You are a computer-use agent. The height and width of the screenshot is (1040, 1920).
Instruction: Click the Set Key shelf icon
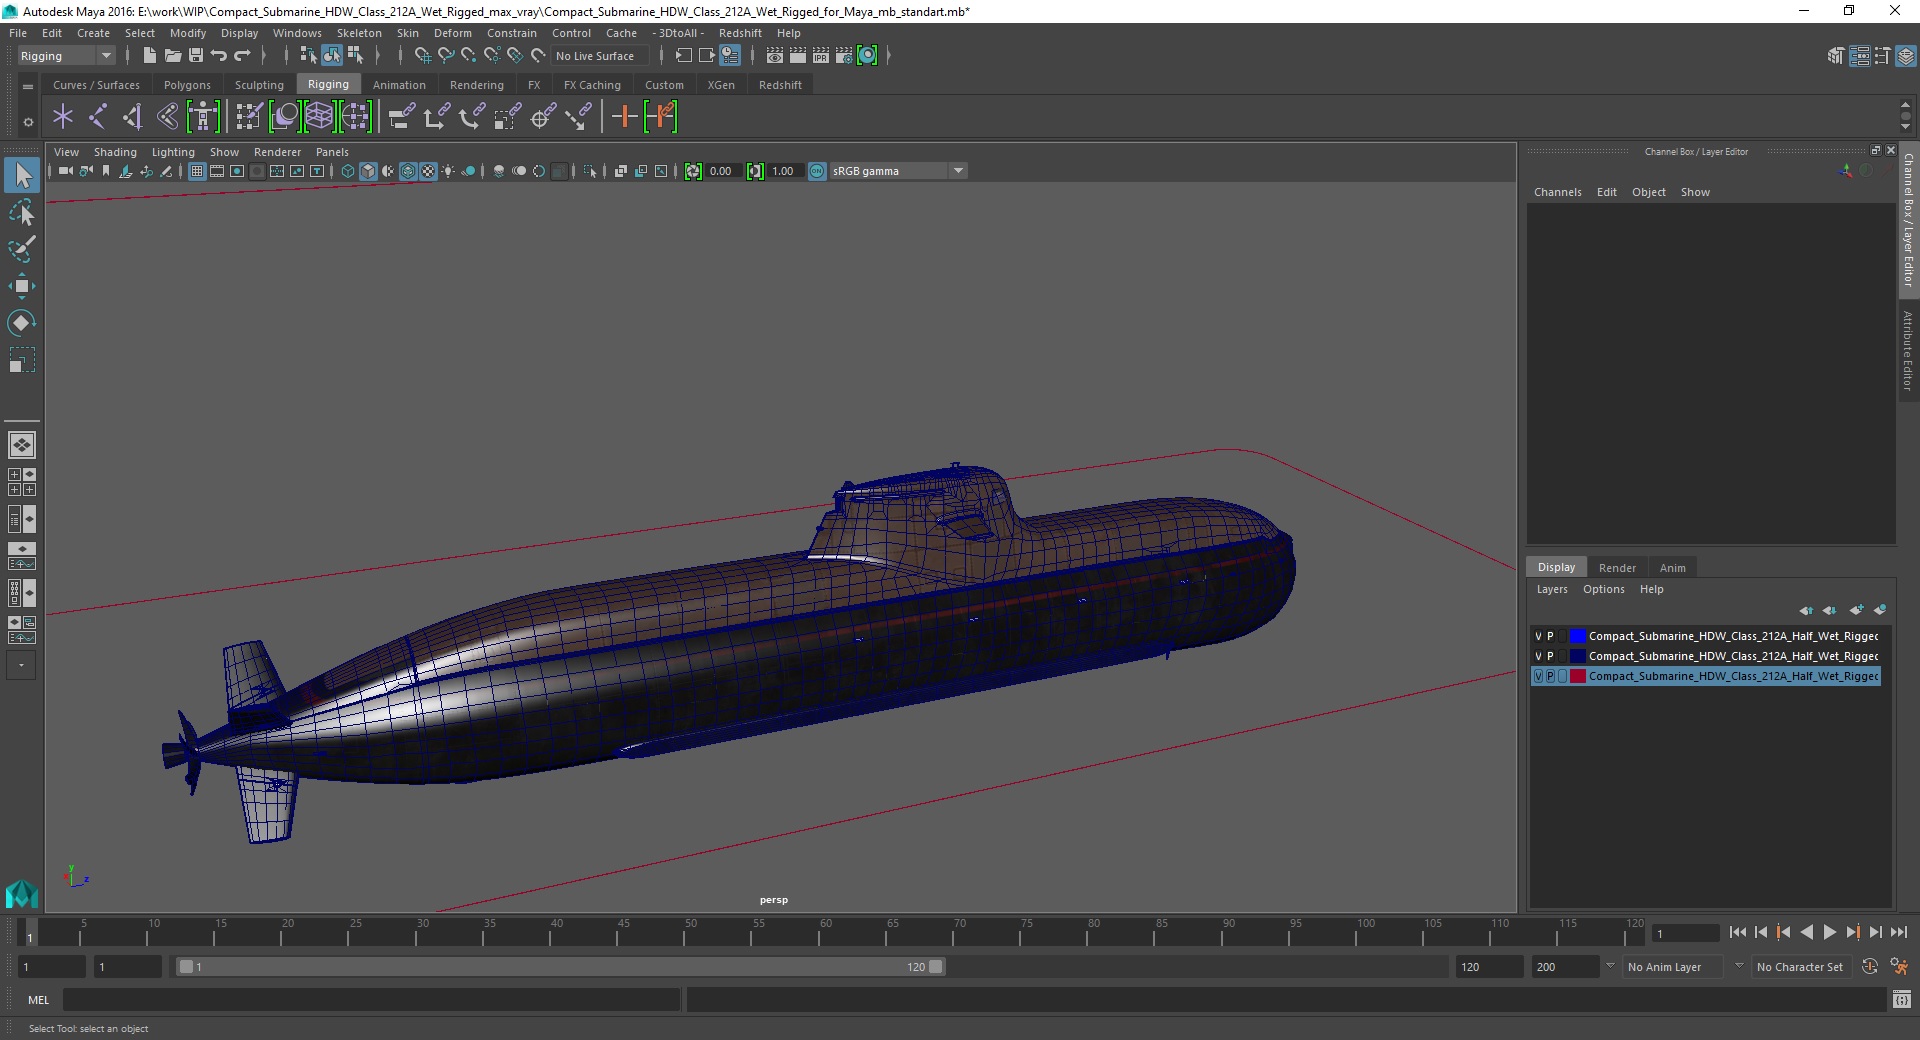(x=624, y=117)
